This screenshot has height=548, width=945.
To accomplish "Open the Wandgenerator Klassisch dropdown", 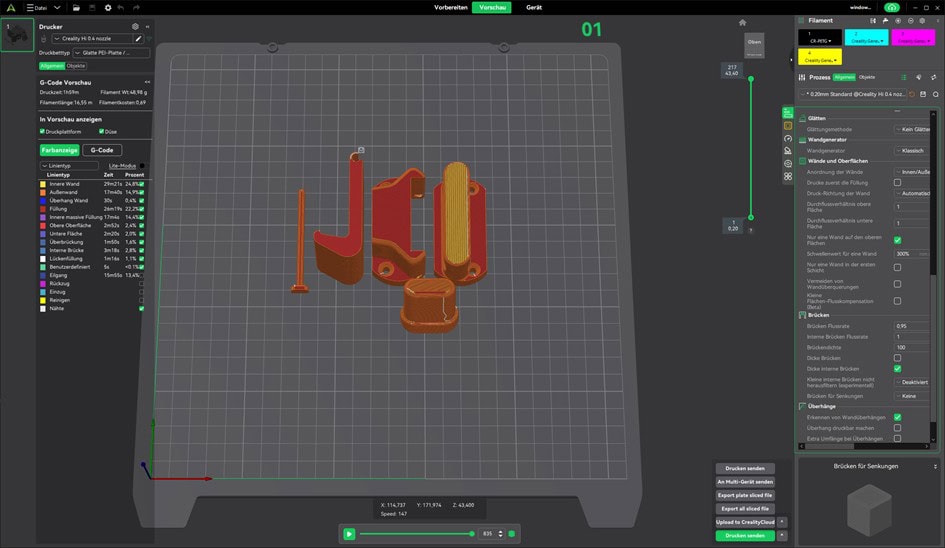I will pos(911,150).
